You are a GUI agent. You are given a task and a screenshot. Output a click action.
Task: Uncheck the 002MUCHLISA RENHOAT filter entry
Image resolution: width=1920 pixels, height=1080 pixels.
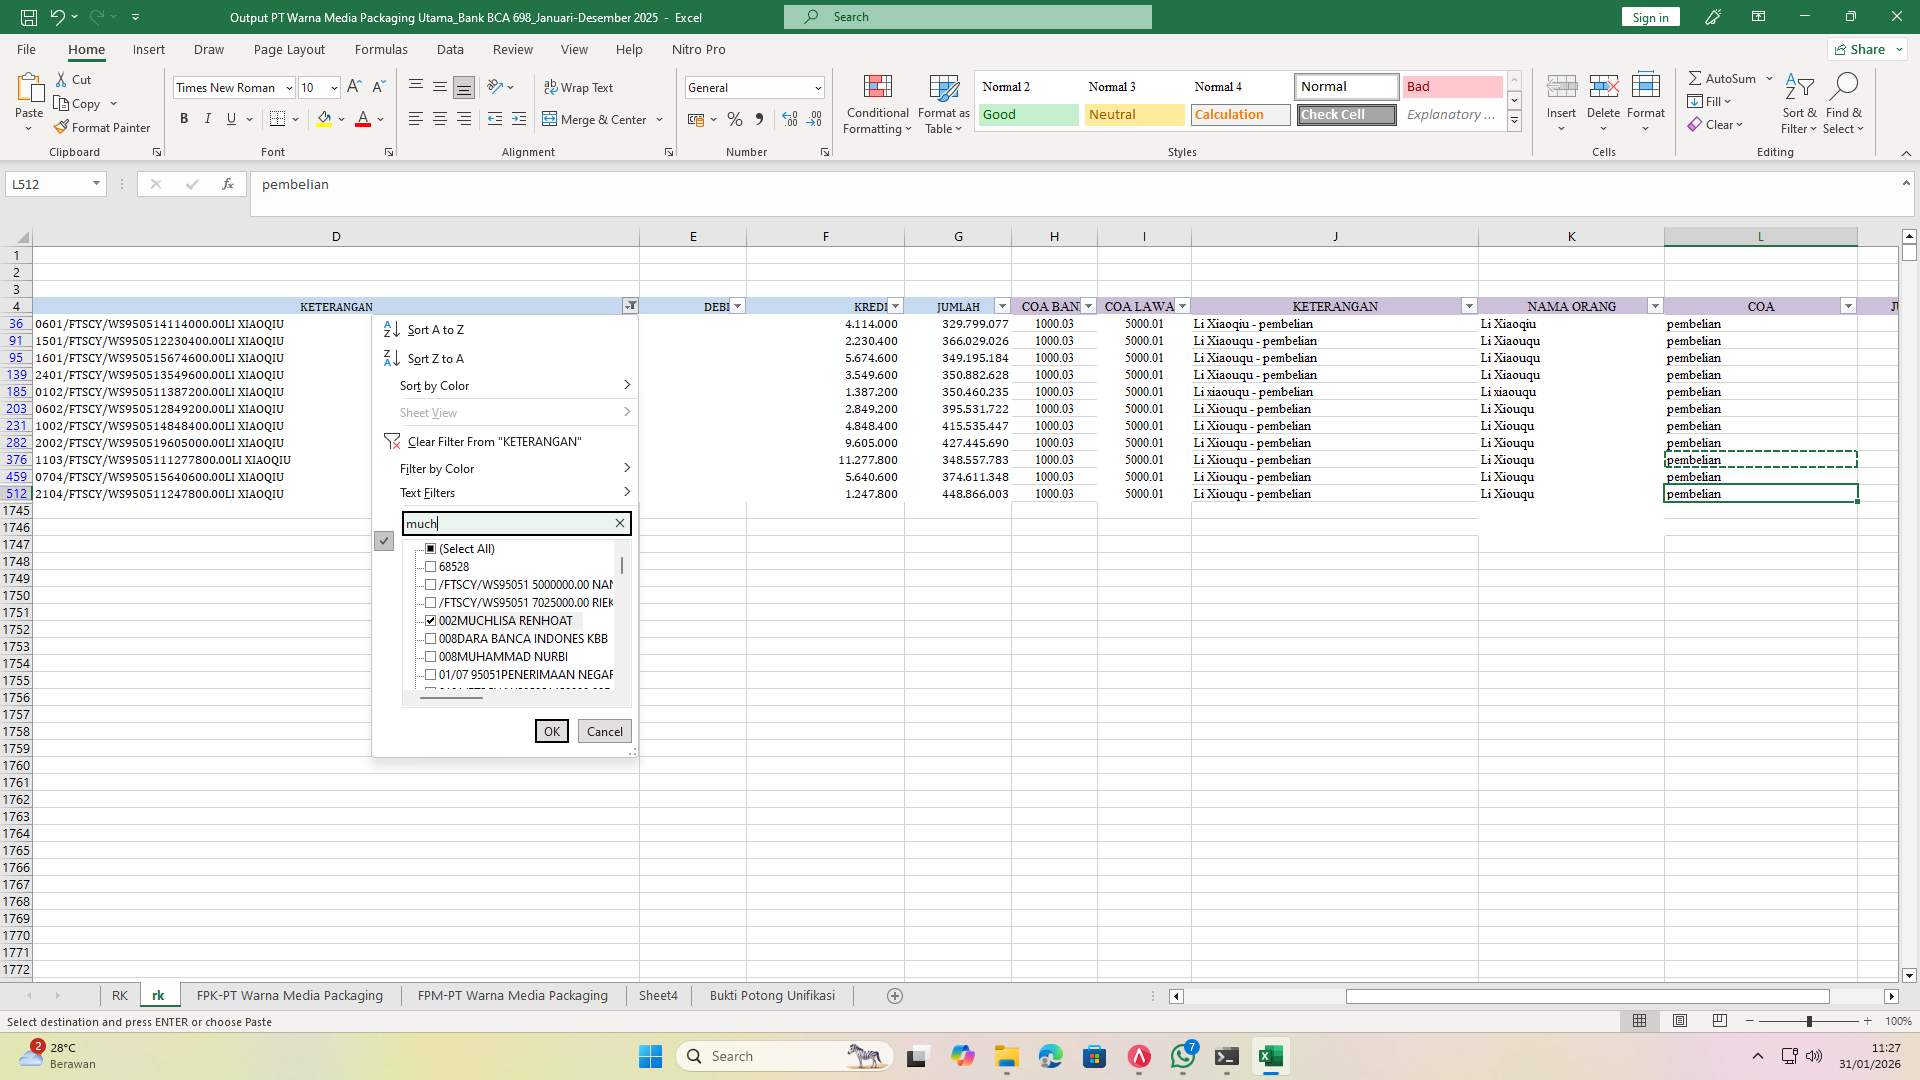(x=431, y=620)
